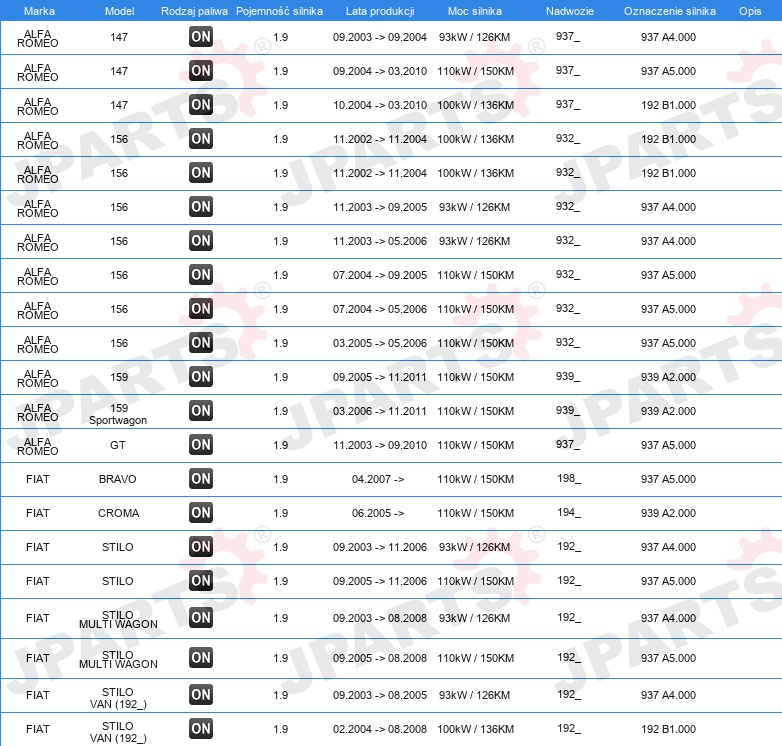The width and height of the screenshot is (782, 746).
Task: Click ON badge for STILO VAN 100kW row
Action: click(201, 729)
